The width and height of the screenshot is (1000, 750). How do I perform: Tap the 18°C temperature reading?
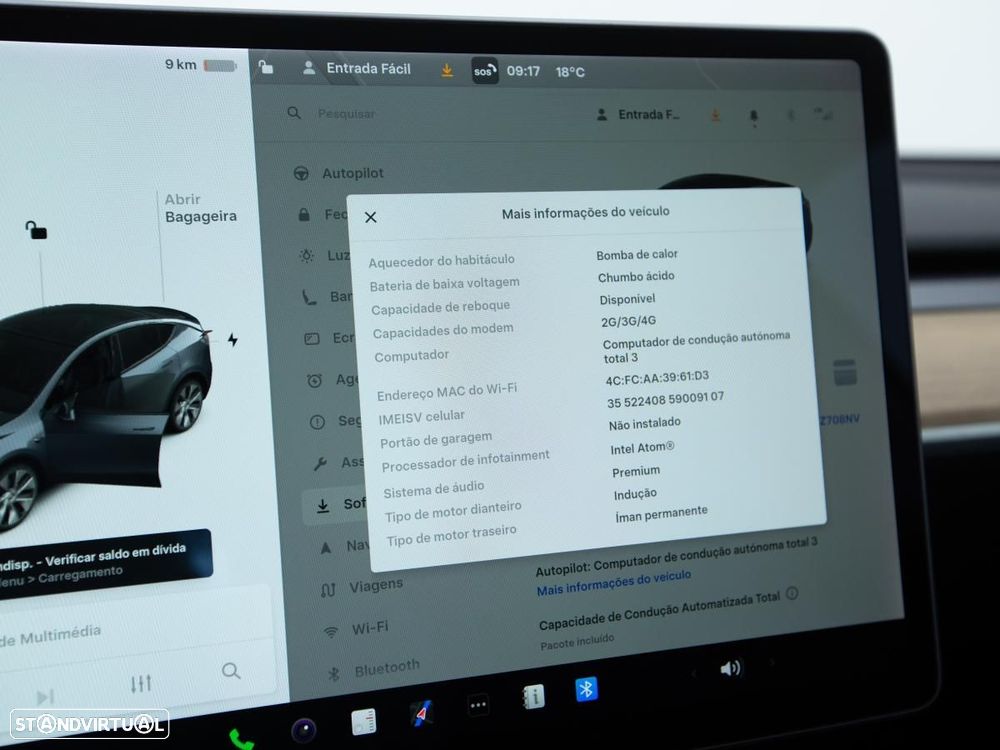(x=570, y=72)
